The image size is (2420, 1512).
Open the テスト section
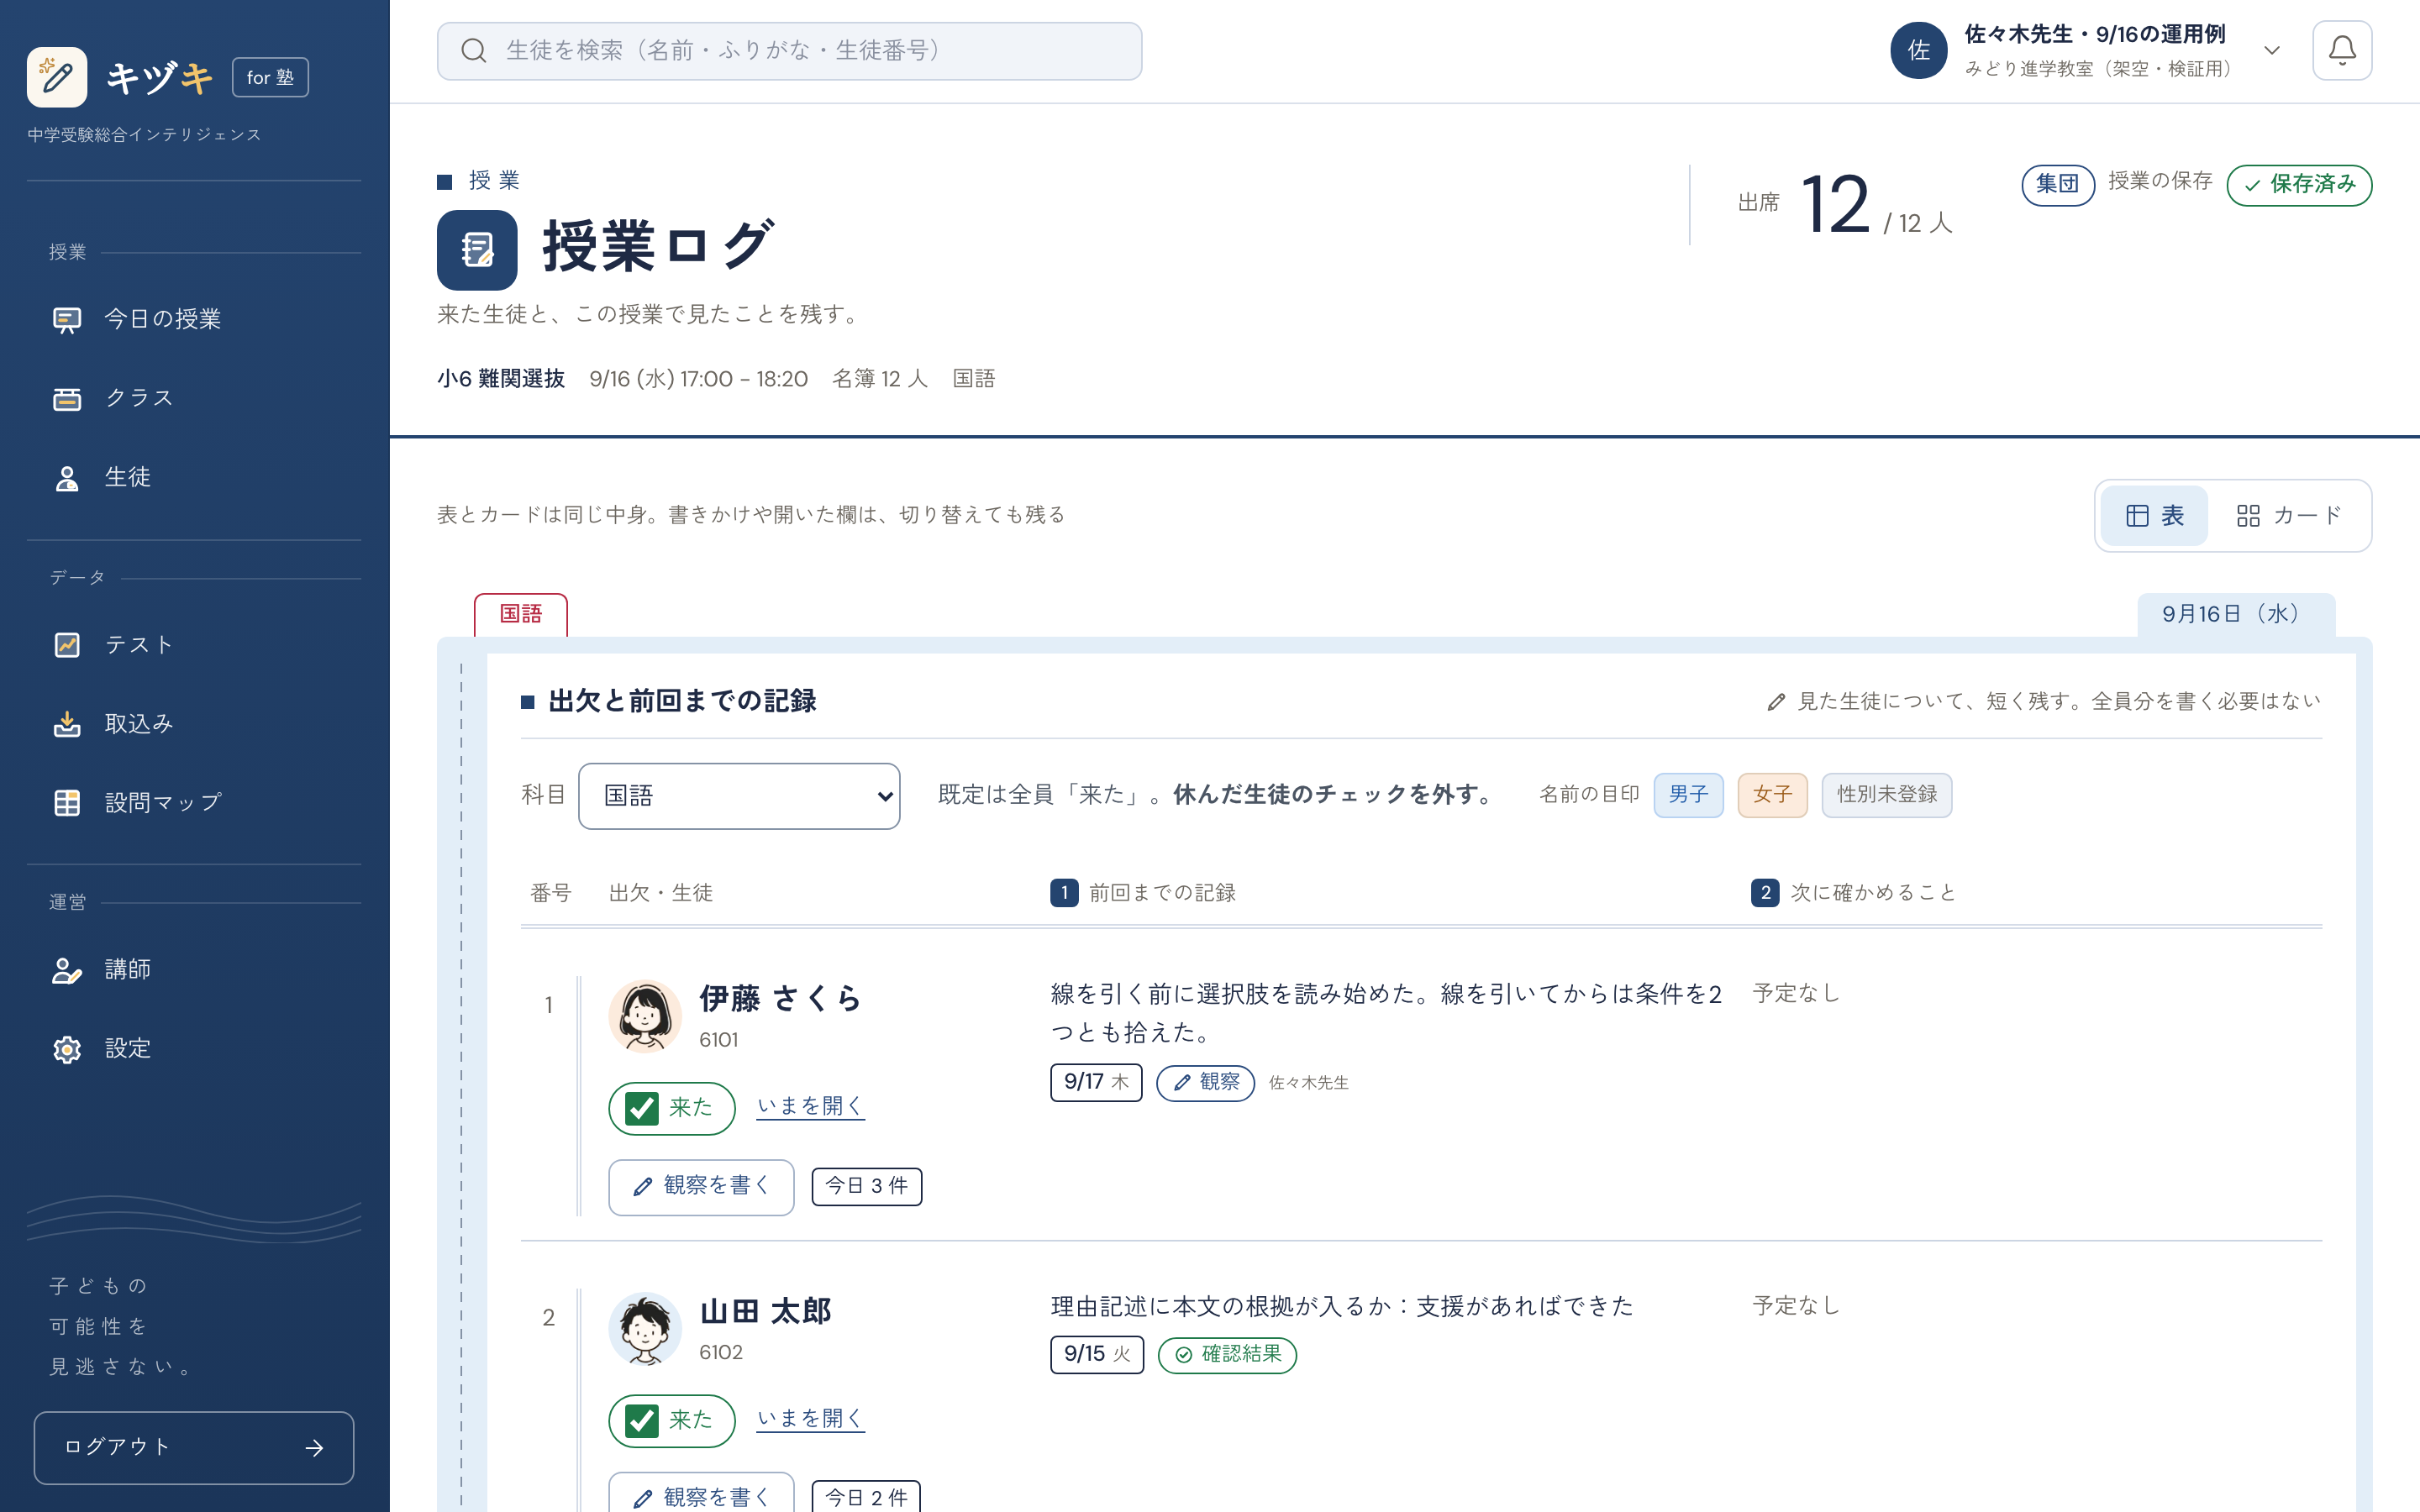194,645
